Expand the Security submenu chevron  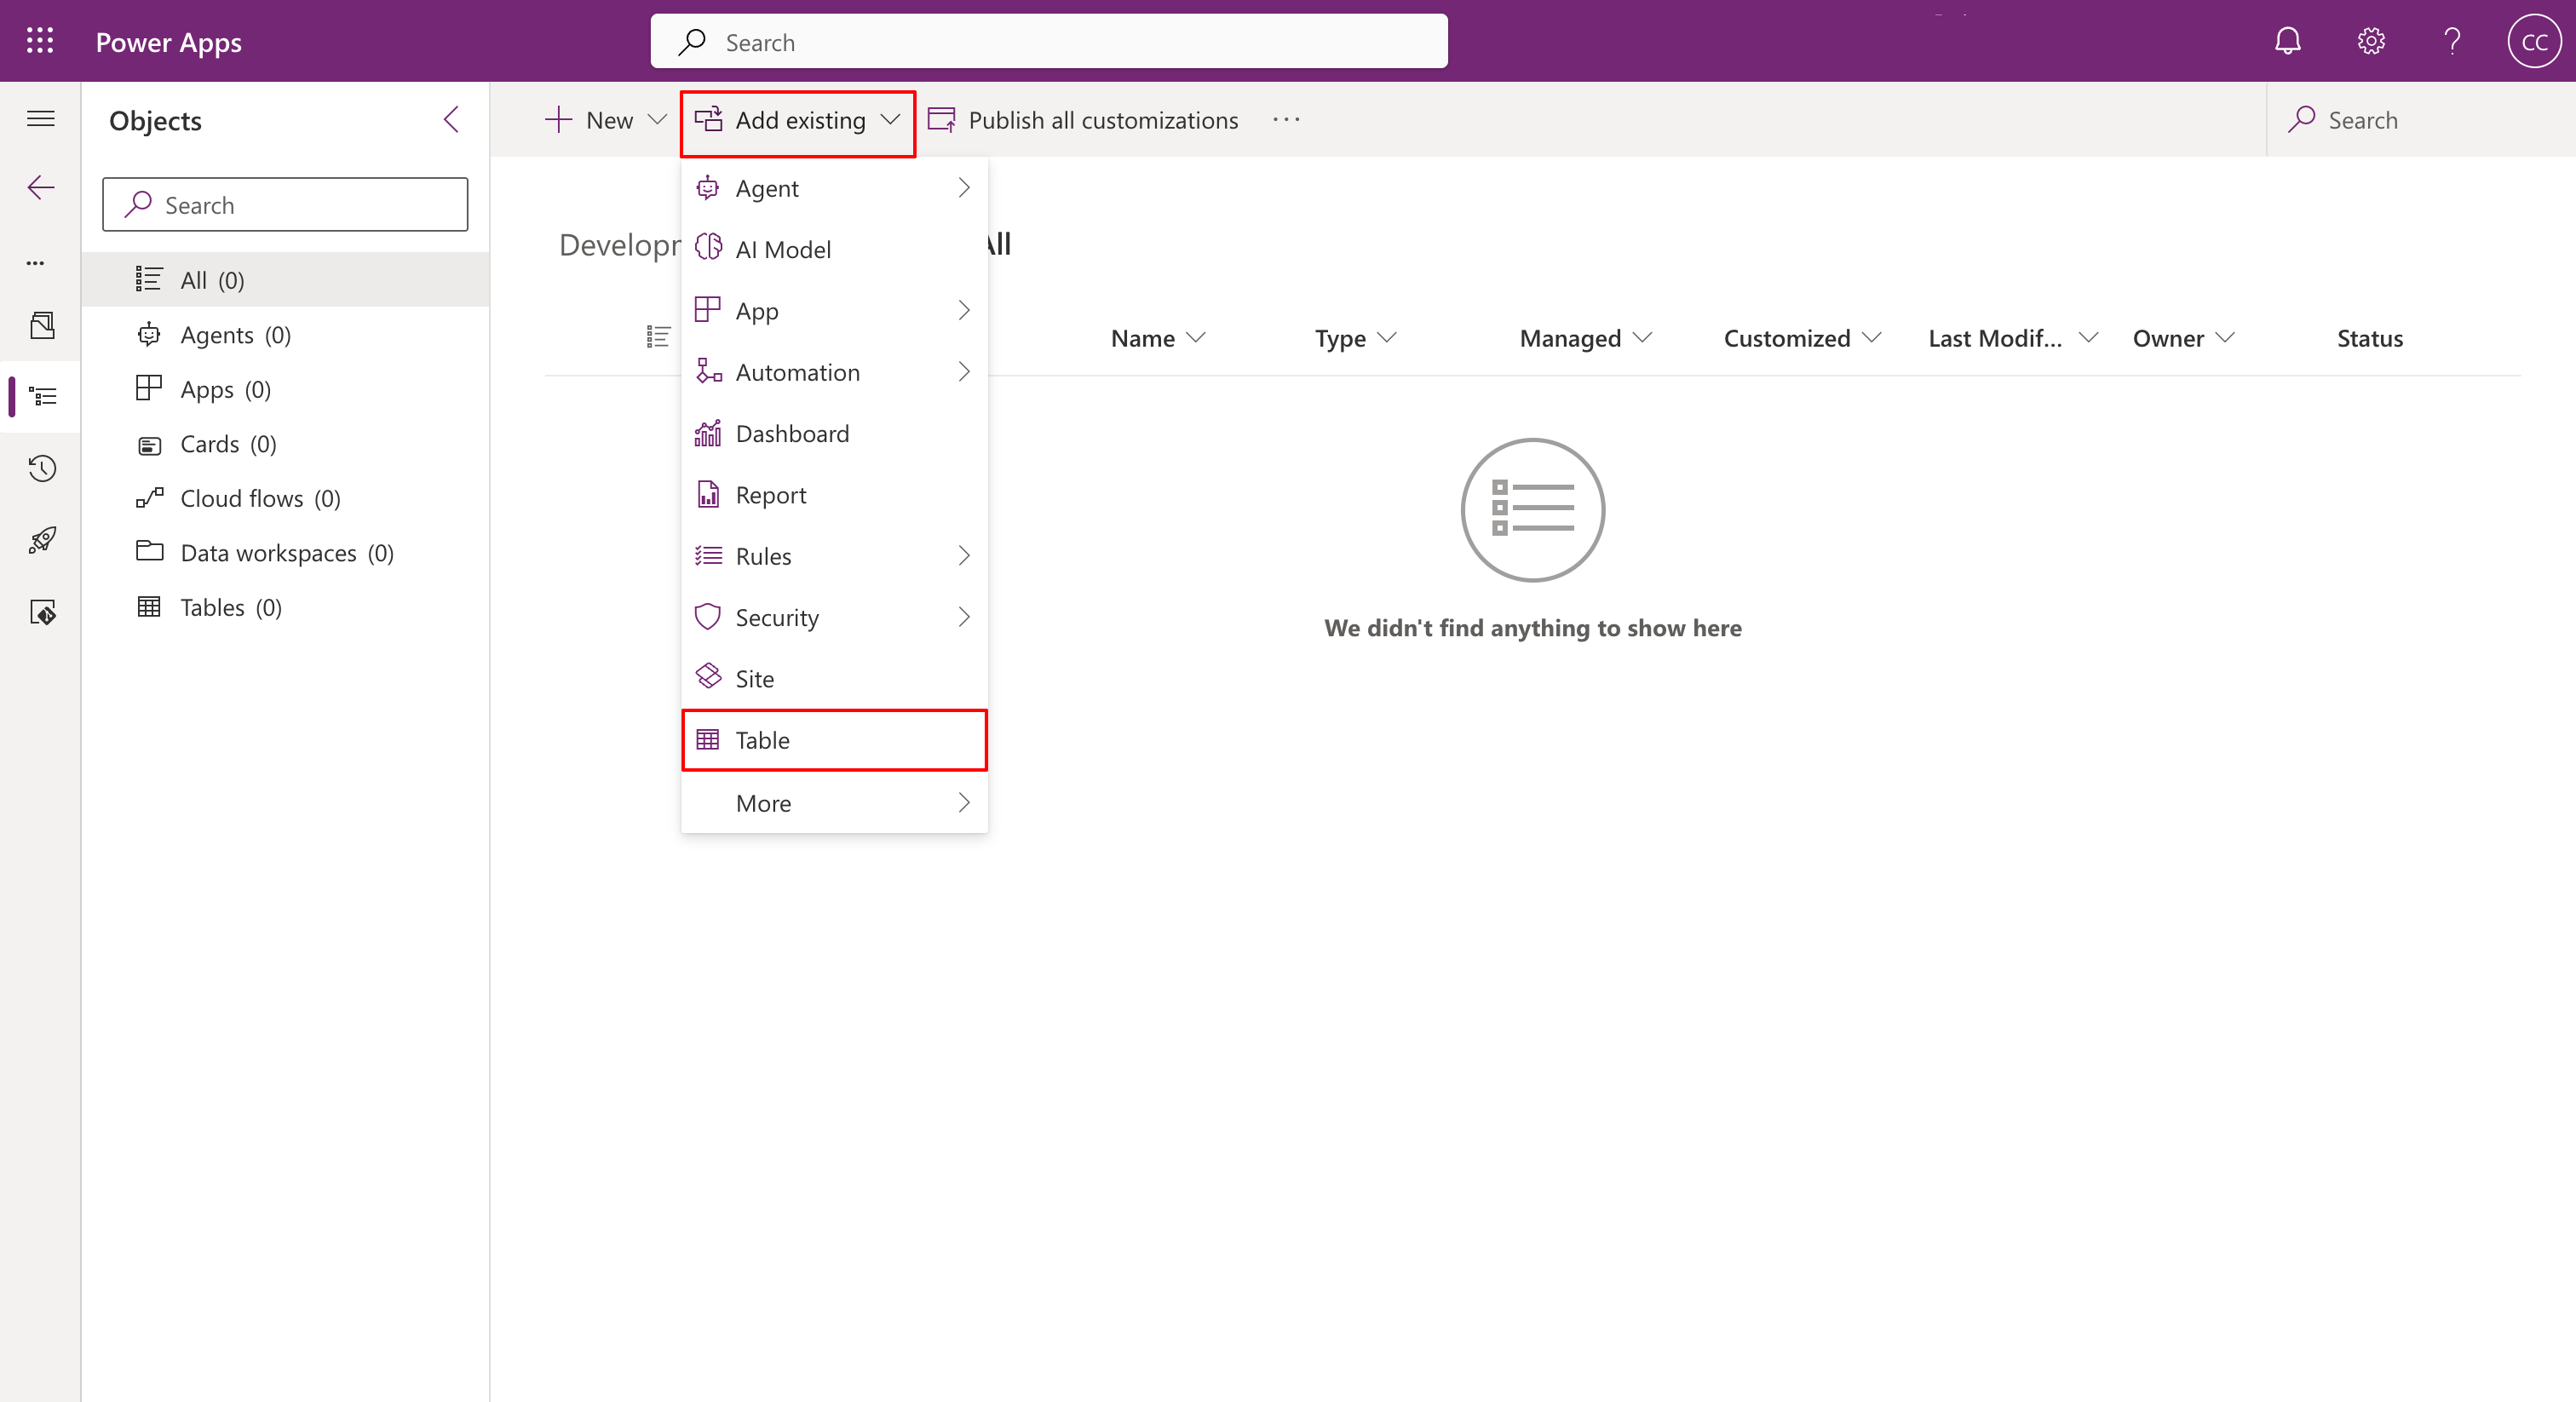click(x=963, y=617)
